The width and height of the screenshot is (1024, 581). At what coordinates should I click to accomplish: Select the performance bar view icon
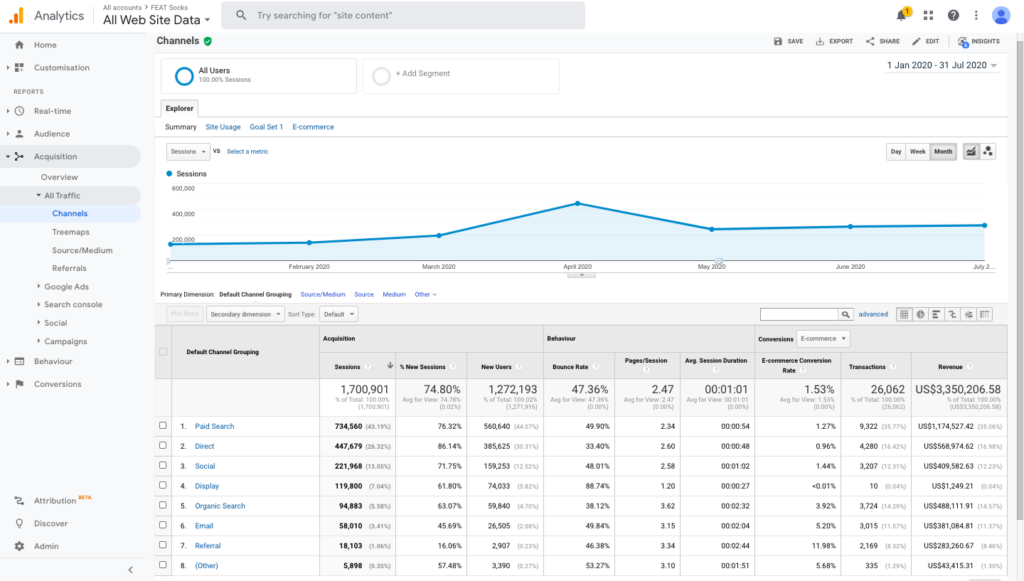(x=936, y=315)
